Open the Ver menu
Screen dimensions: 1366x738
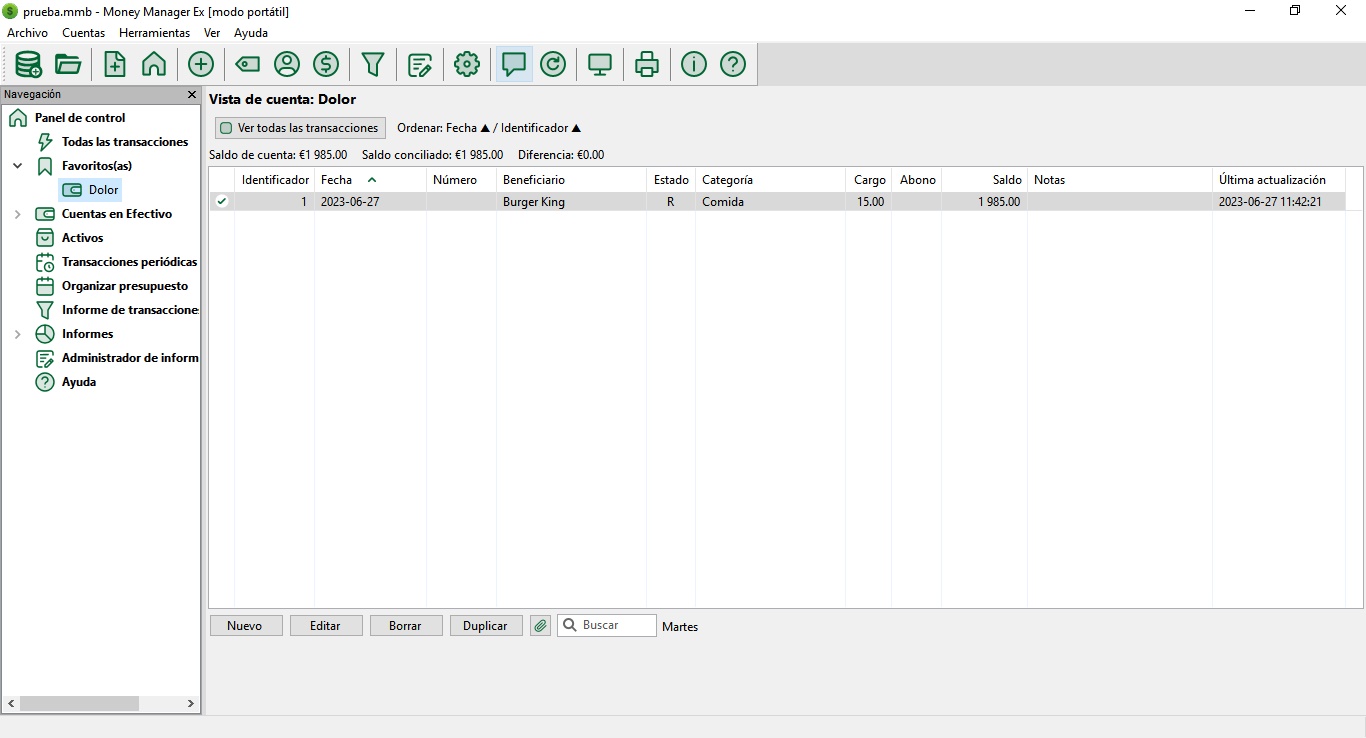[212, 33]
